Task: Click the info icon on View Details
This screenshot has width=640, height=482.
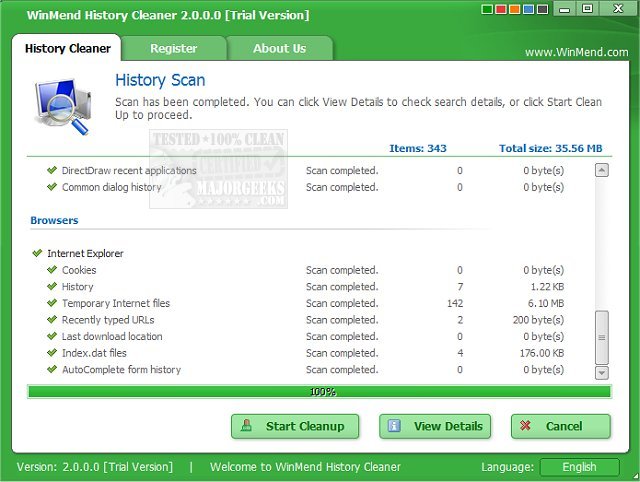Action: pyautogui.click(x=394, y=426)
